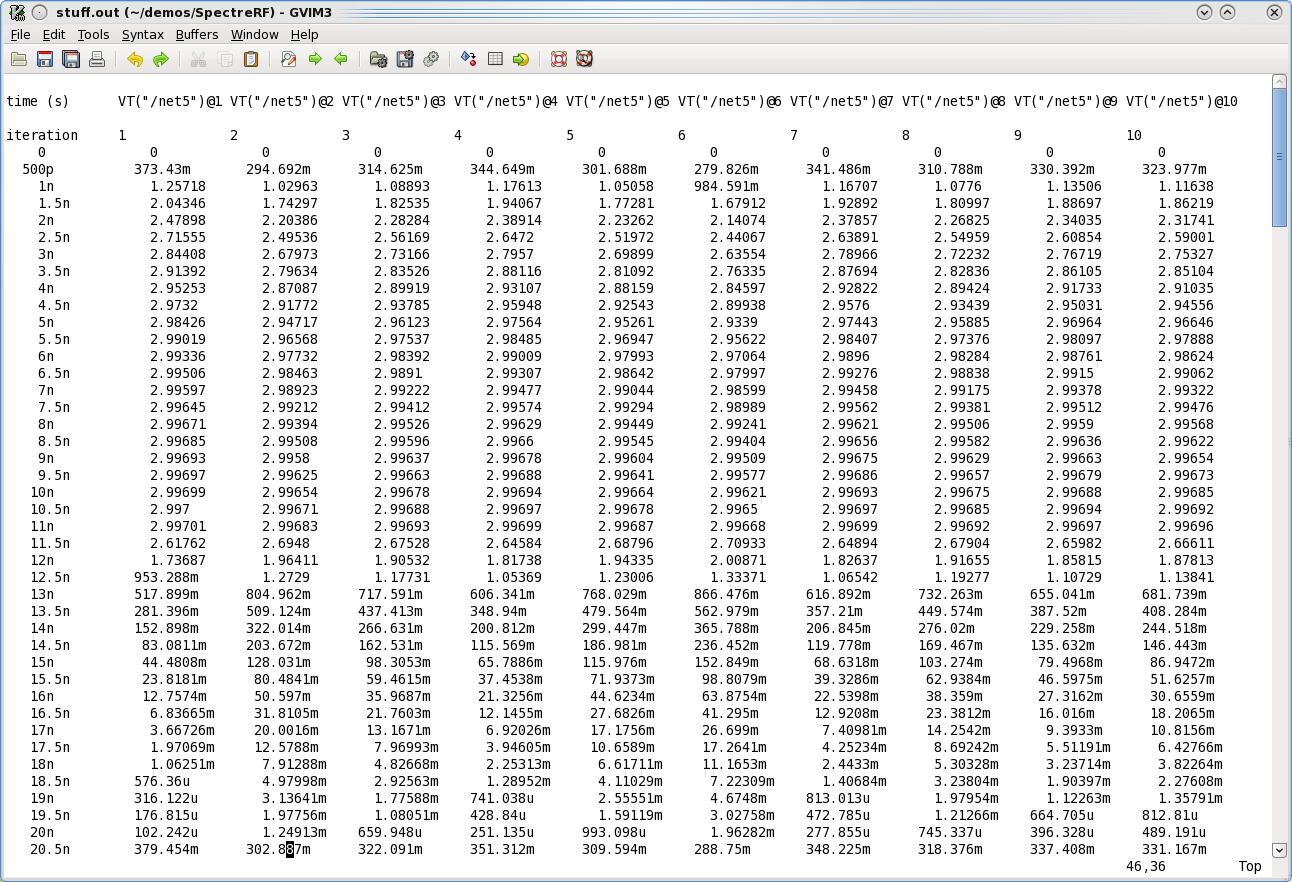The image size is (1292, 882).
Task: Click the value 984.591m
Action: coord(726,186)
